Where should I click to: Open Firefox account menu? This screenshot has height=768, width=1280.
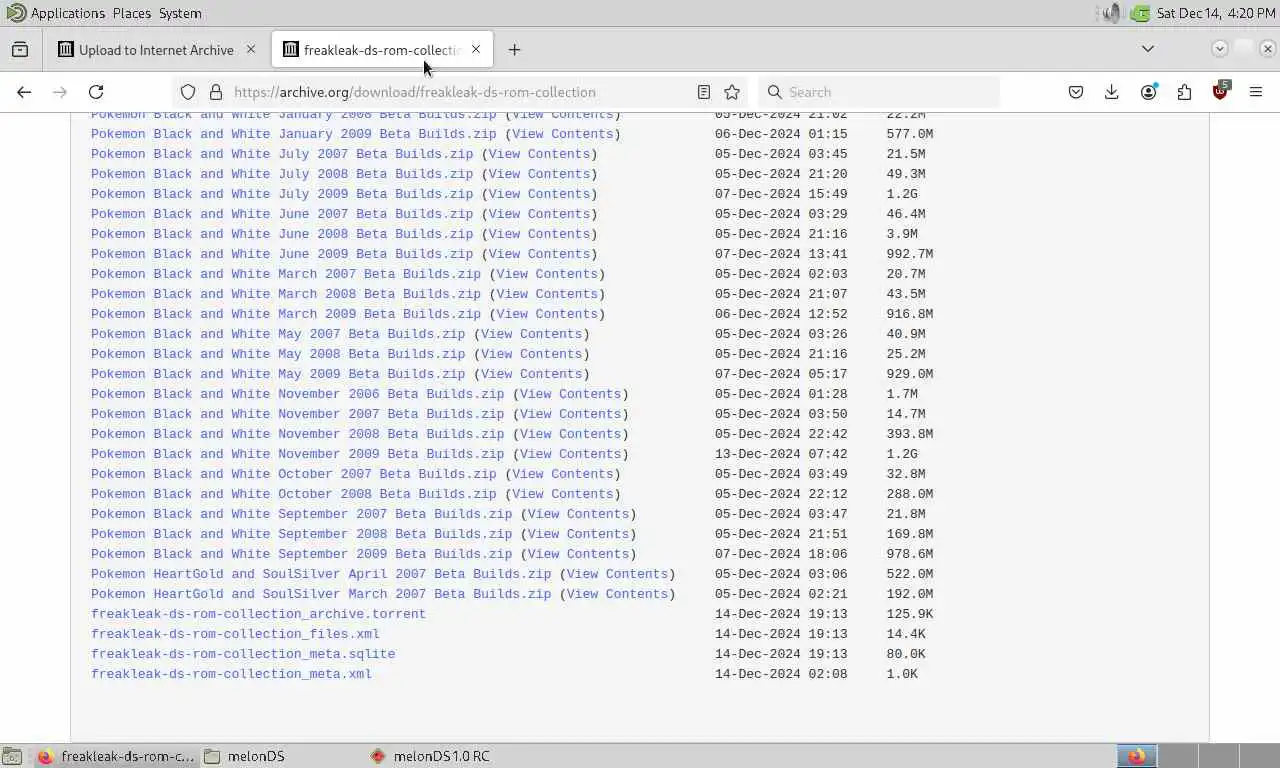point(1148,92)
